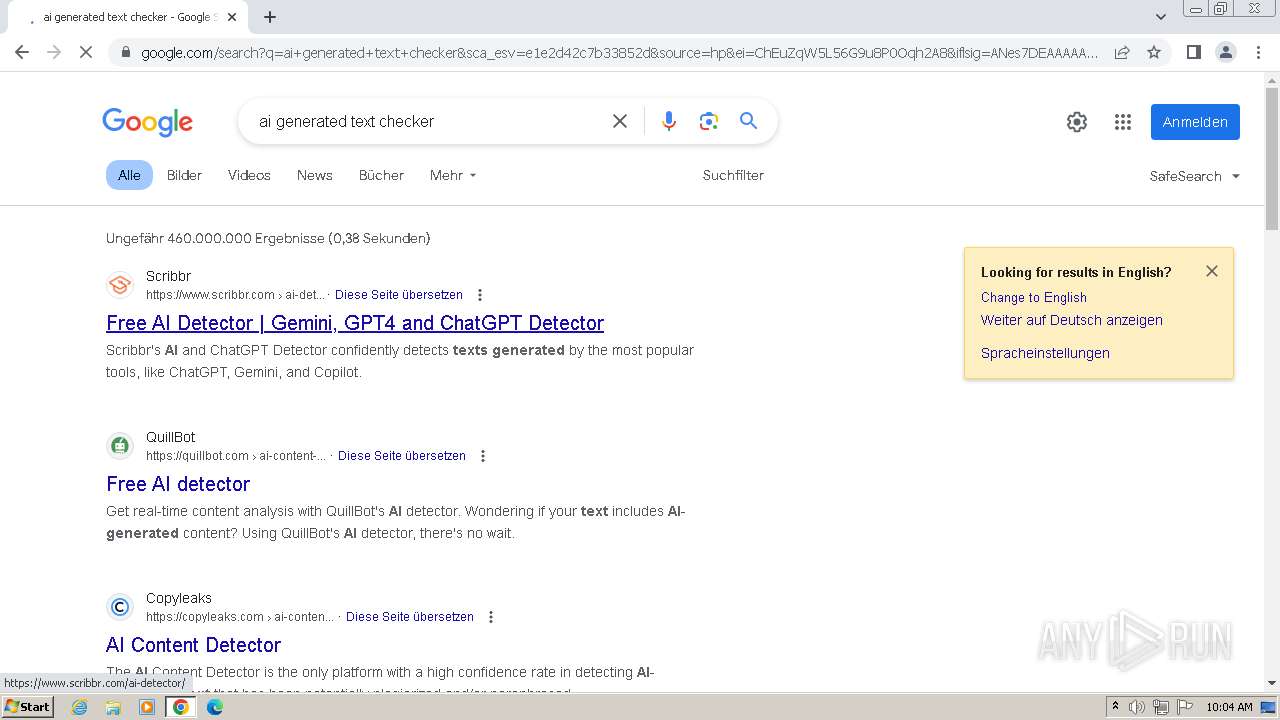Click the 10:04 AM system clock
This screenshot has width=1280, height=720.
1229,707
